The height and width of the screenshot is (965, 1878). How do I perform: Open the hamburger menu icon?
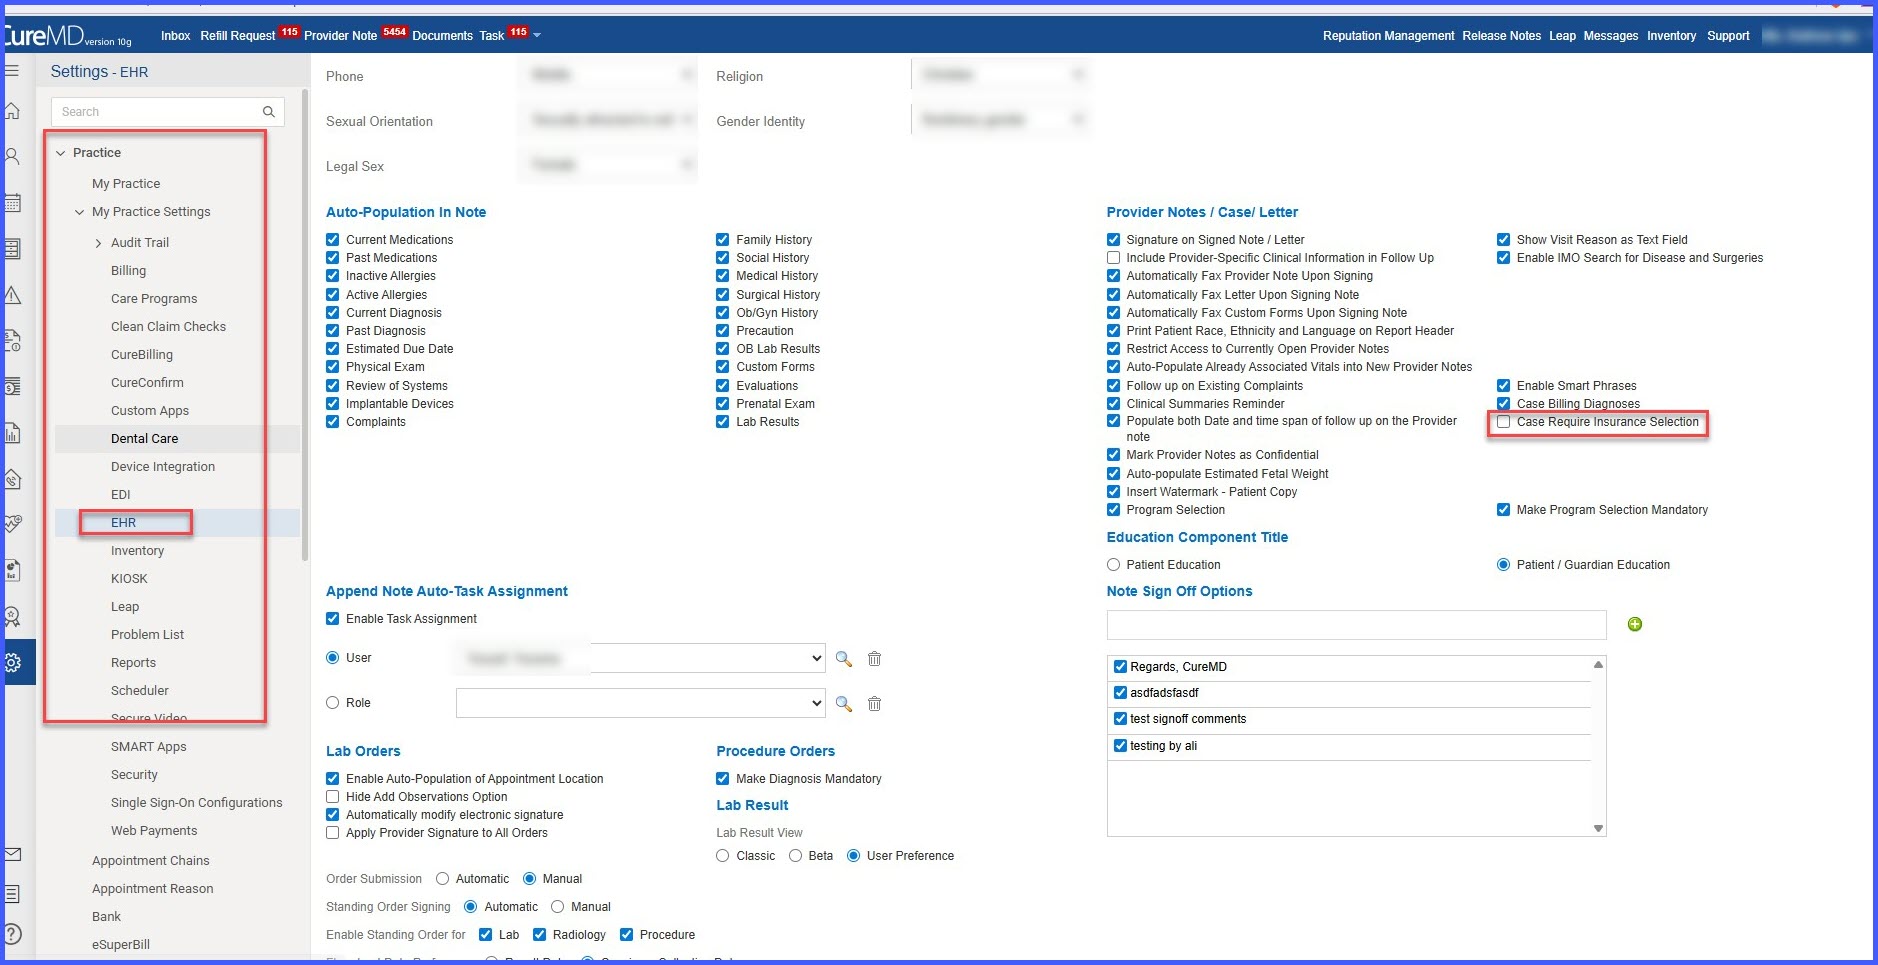[12, 71]
